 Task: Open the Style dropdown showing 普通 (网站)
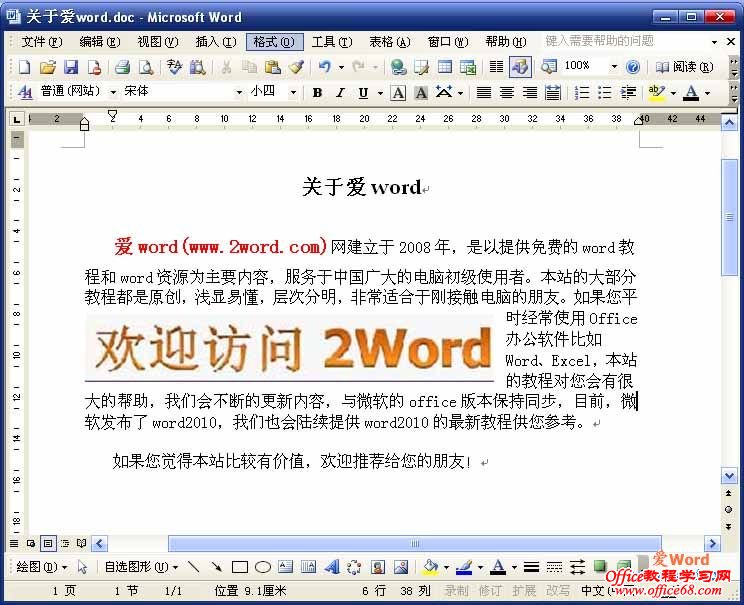click(x=113, y=92)
